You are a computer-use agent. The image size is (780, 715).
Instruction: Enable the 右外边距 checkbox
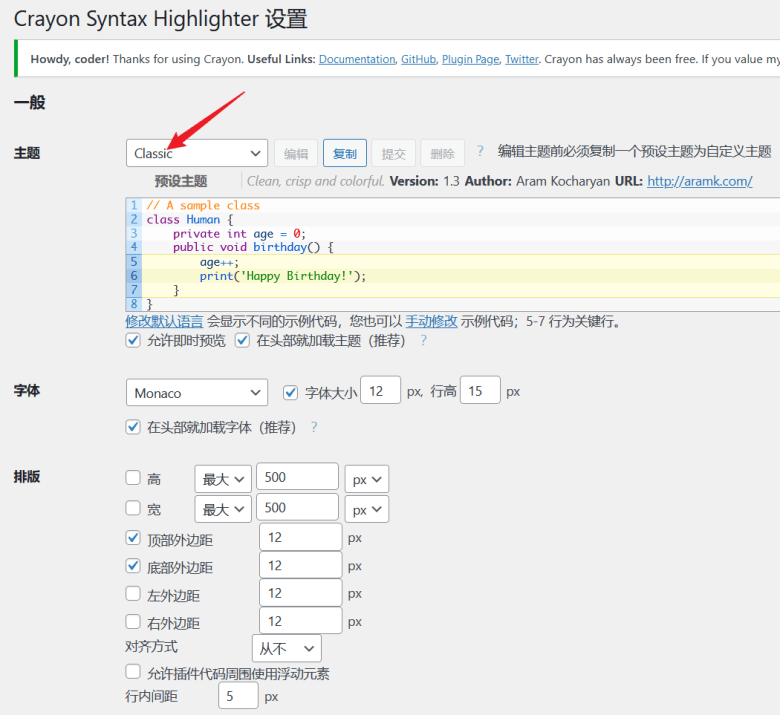pyautogui.click(x=133, y=621)
